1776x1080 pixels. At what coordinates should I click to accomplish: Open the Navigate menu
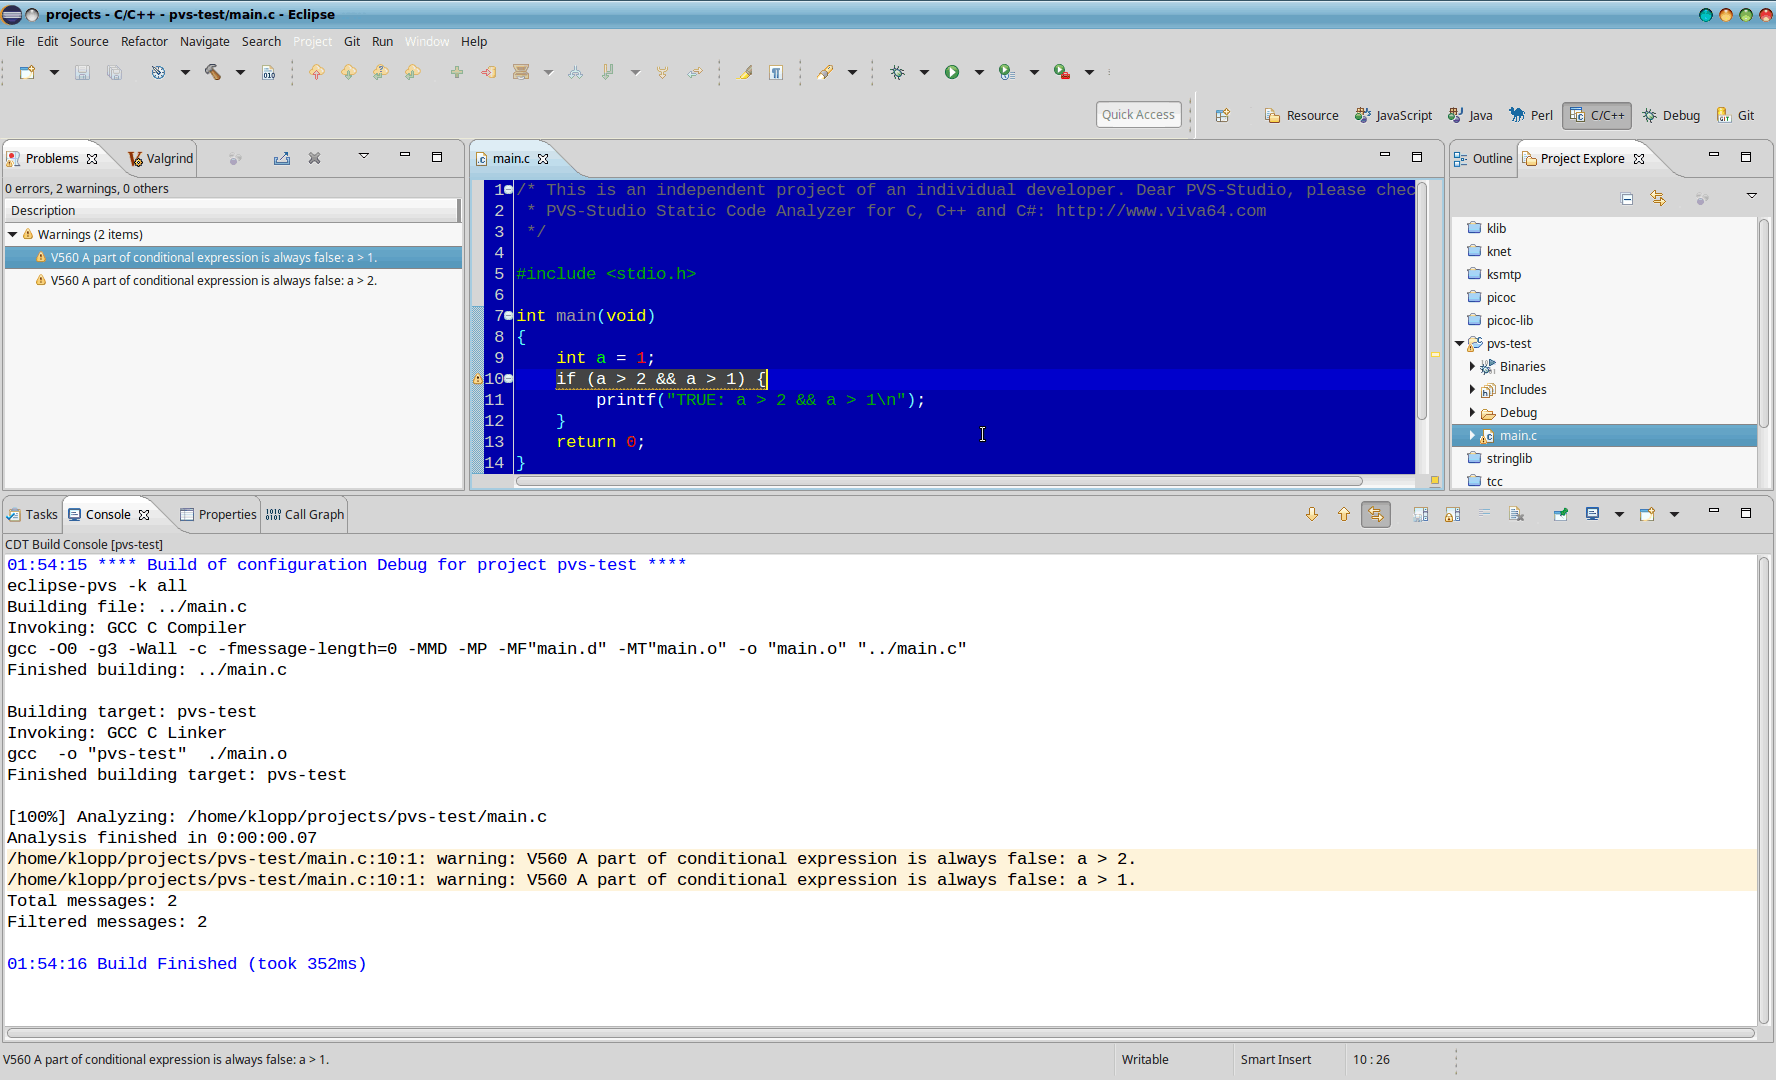(204, 41)
